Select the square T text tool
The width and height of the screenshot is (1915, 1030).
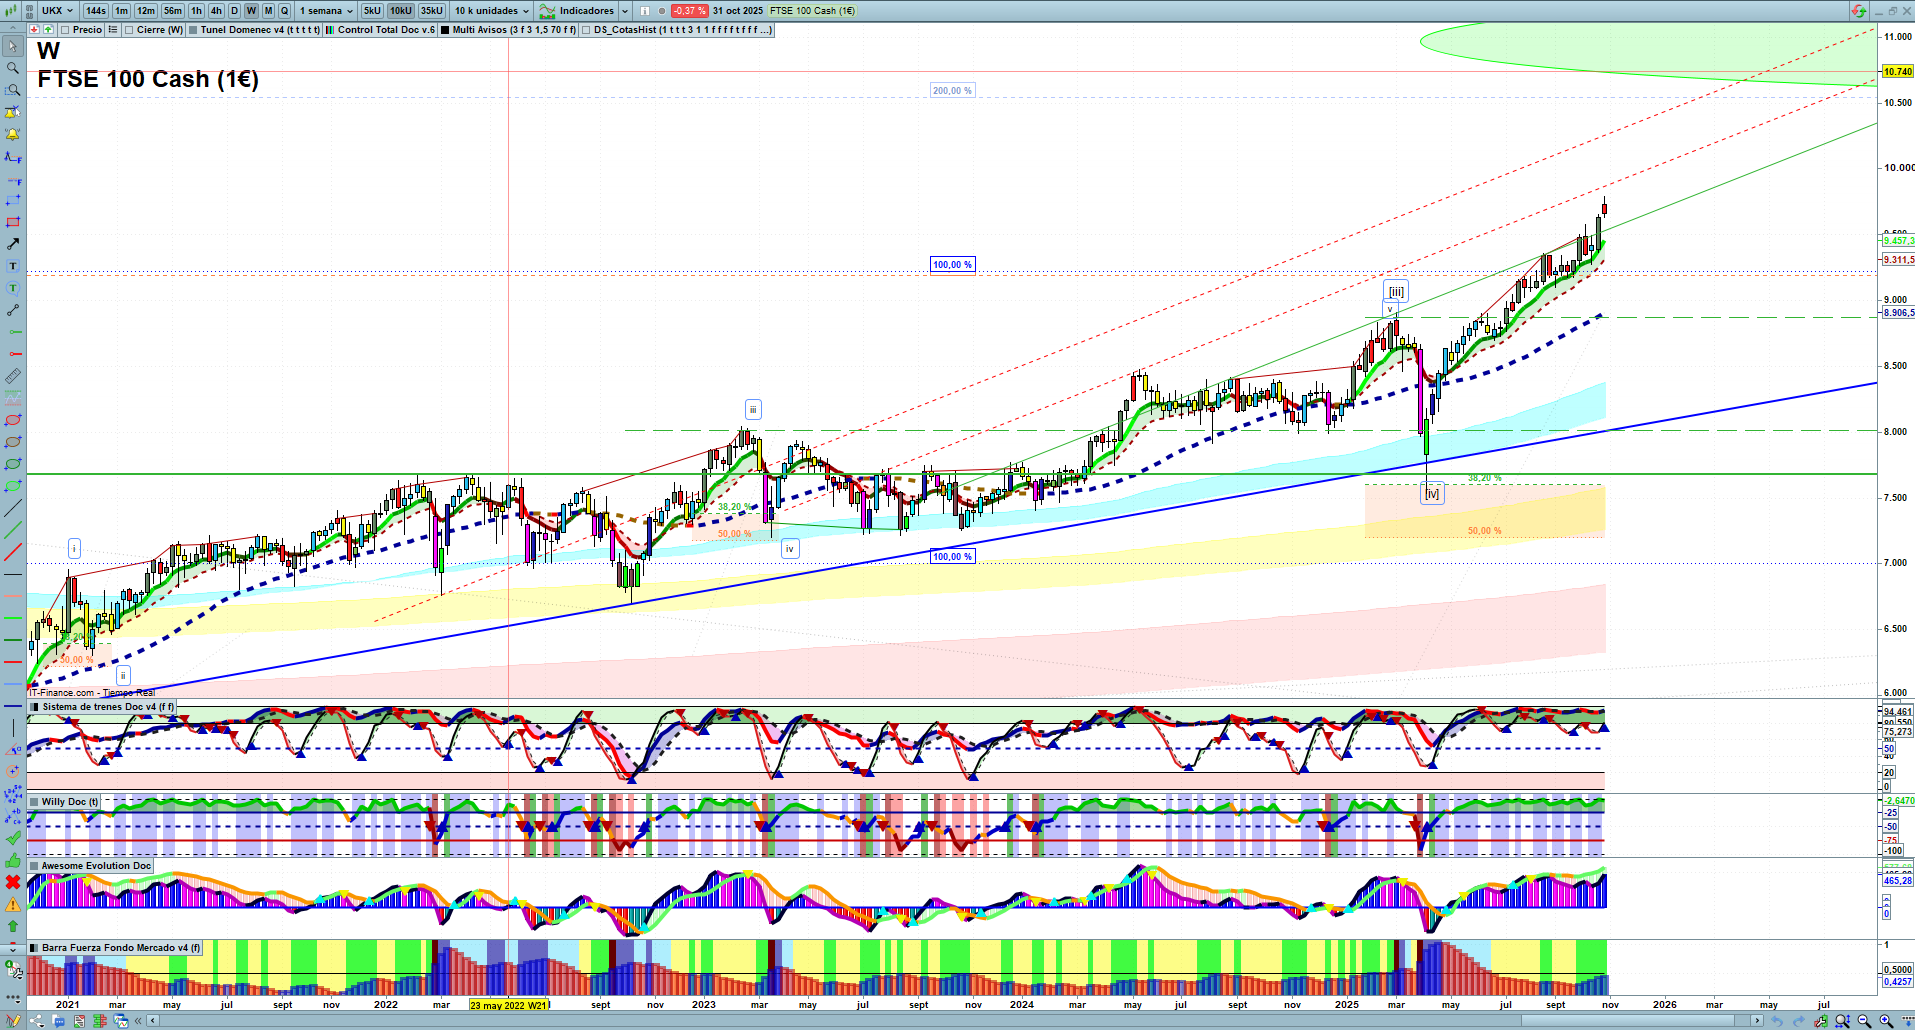click(13, 266)
